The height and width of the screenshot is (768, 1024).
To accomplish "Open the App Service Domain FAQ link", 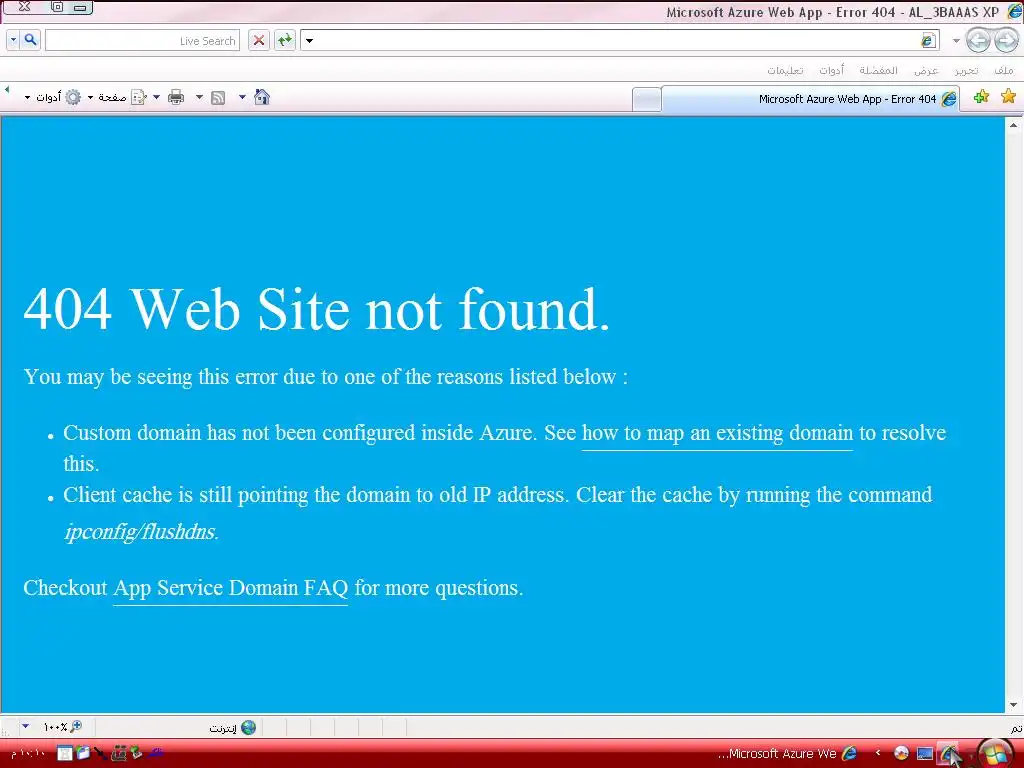I will [x=231, y=588].
